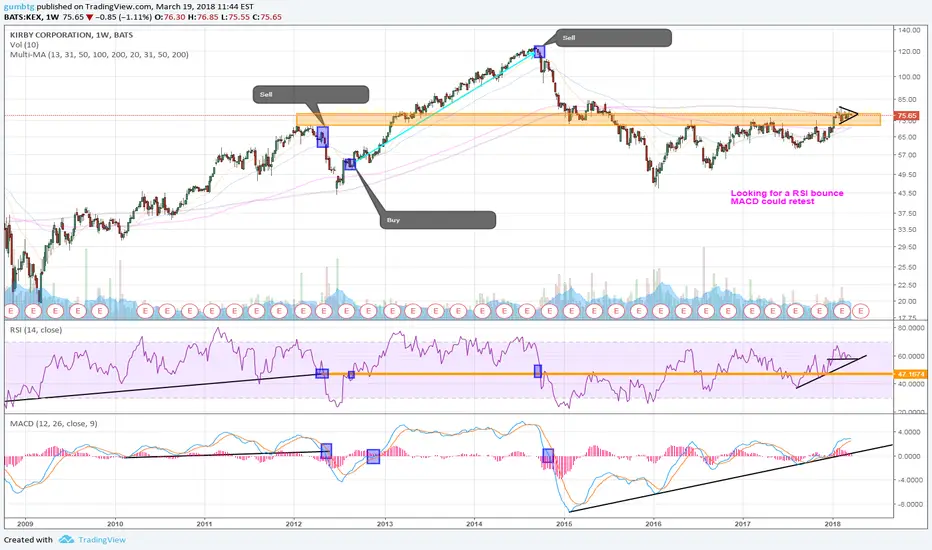Click the 100.00 price axis value
This screenshot has height=550, width=932.
909,77
